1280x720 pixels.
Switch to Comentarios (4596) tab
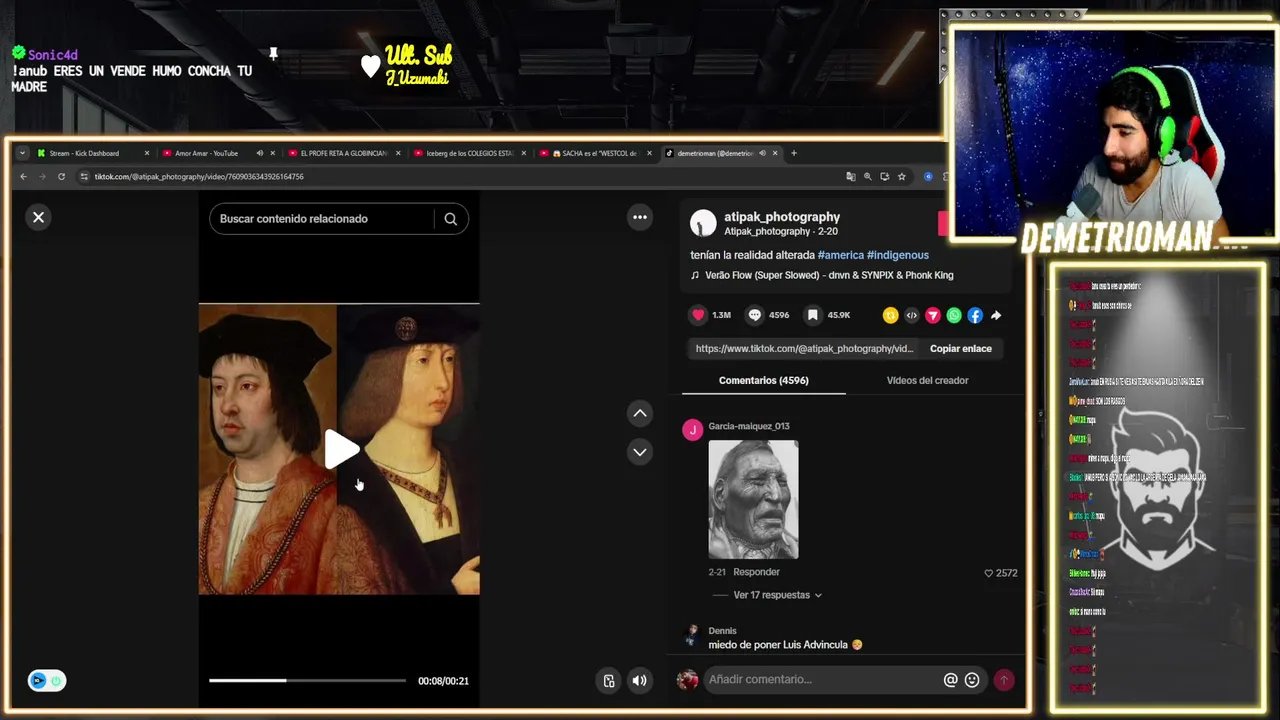tap(763, 381)
